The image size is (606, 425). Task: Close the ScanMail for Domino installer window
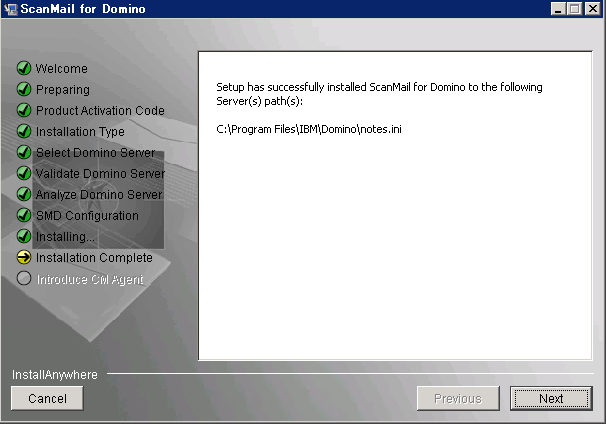(592, 9)
